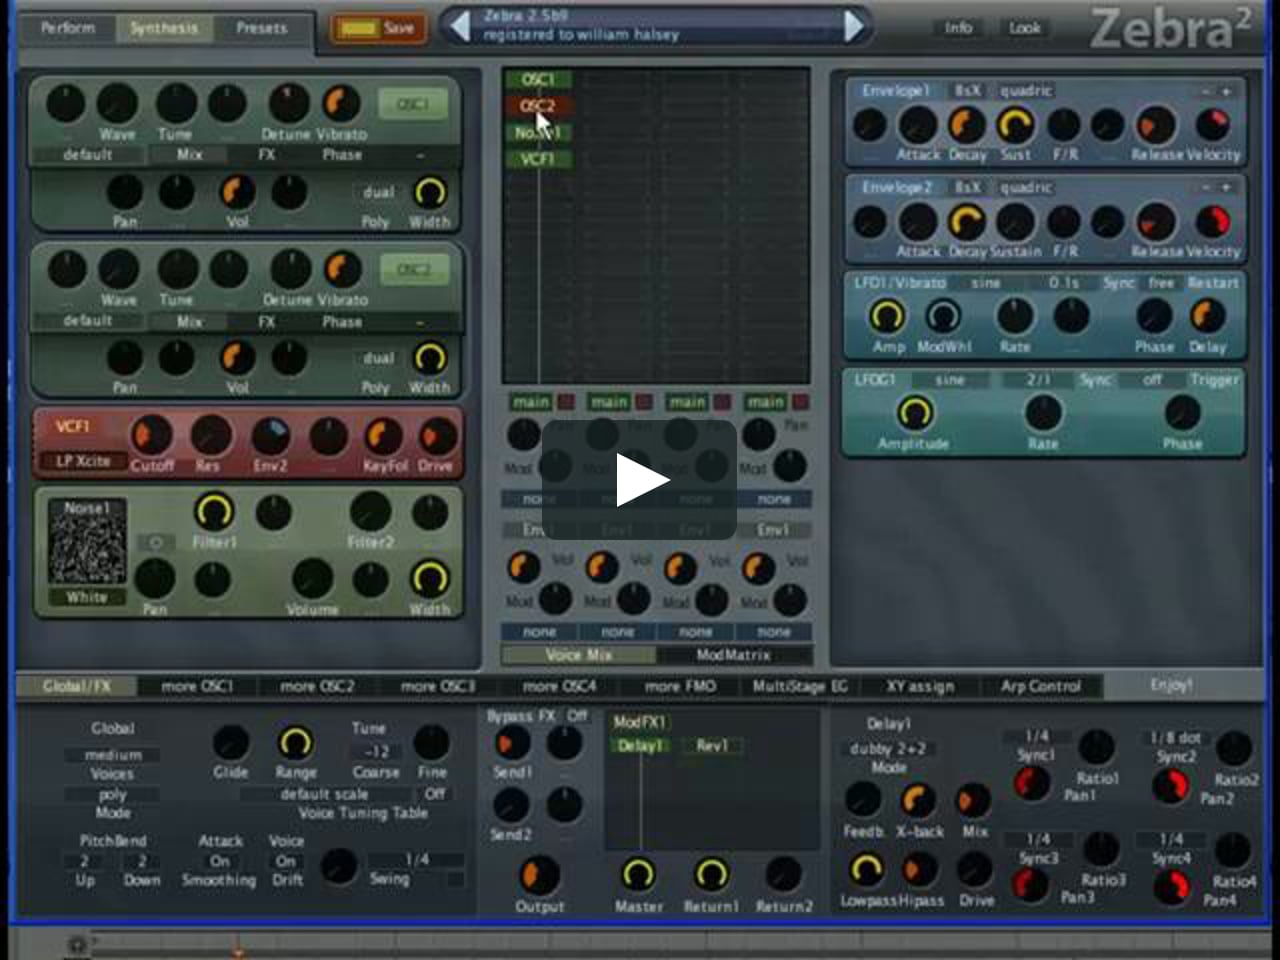Click the VCF1 Cutoff knob
The height and width of the screenshot is (960, 1280).
point(152,436)
